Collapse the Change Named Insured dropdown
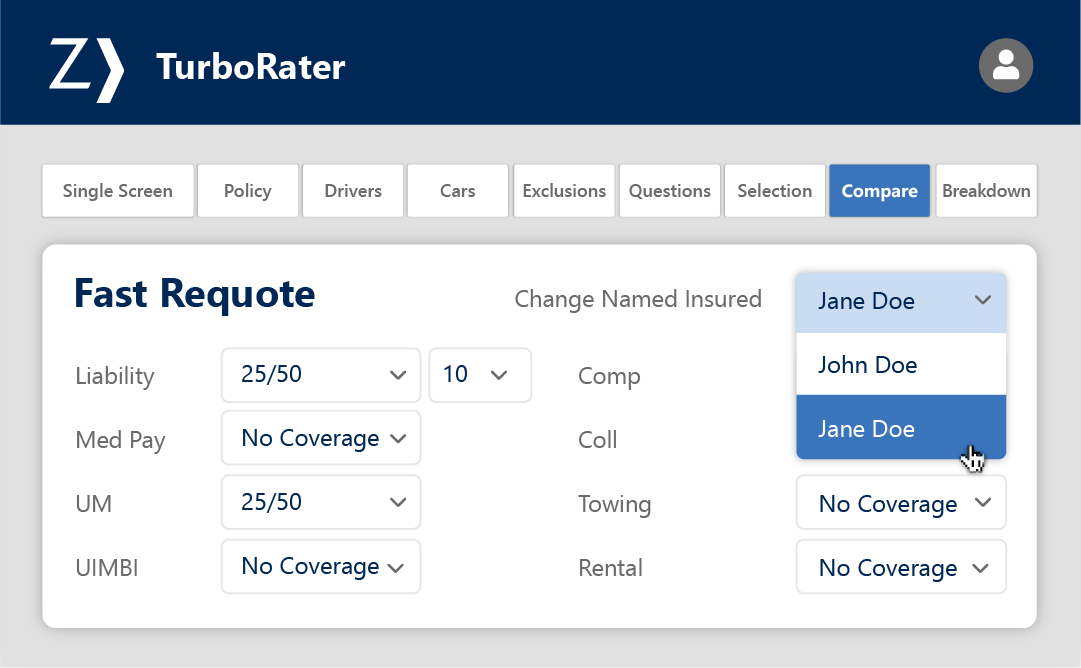This screenshot has height=668, width=1081. pyautogui.click(x=901, y=301)
